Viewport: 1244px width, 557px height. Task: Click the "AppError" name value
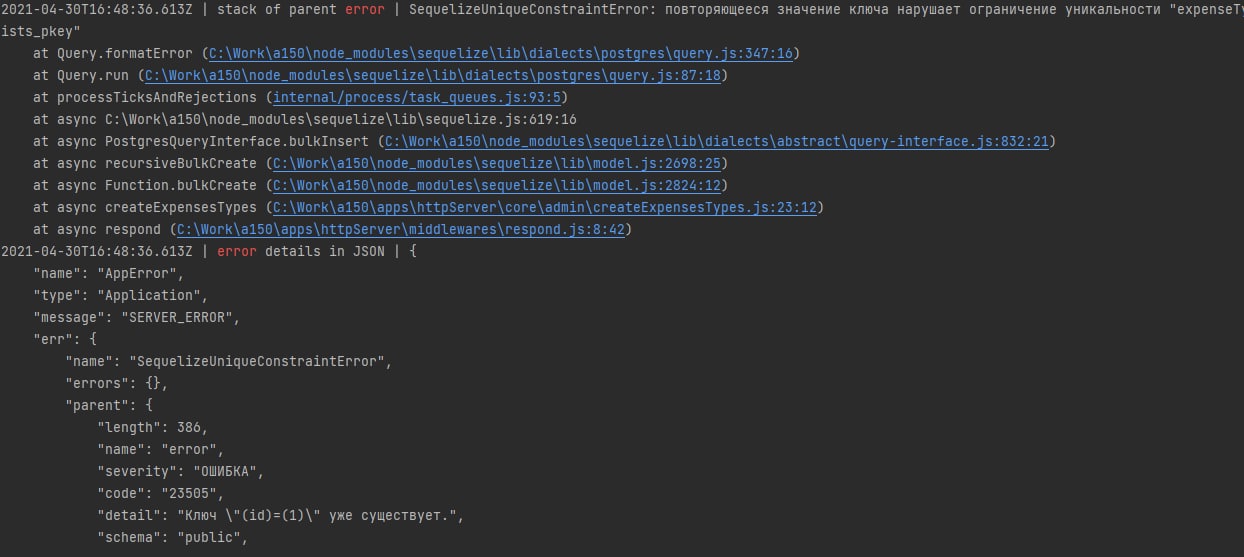click(141, 273)
